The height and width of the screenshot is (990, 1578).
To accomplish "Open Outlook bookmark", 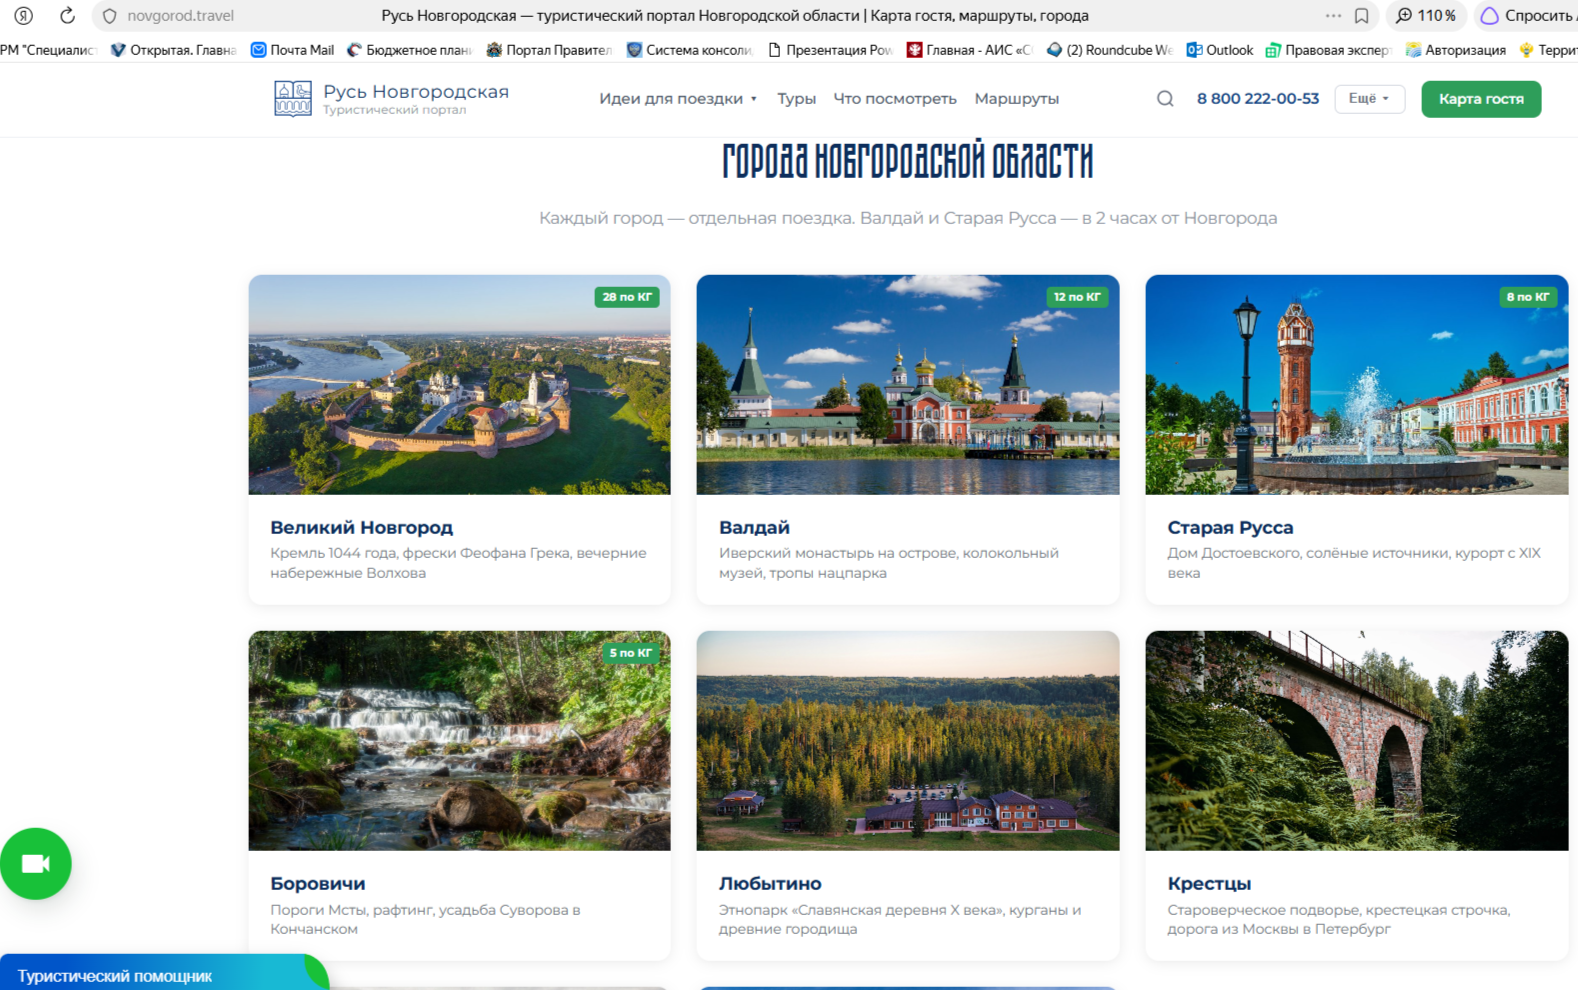I will tap(1220, 50).
